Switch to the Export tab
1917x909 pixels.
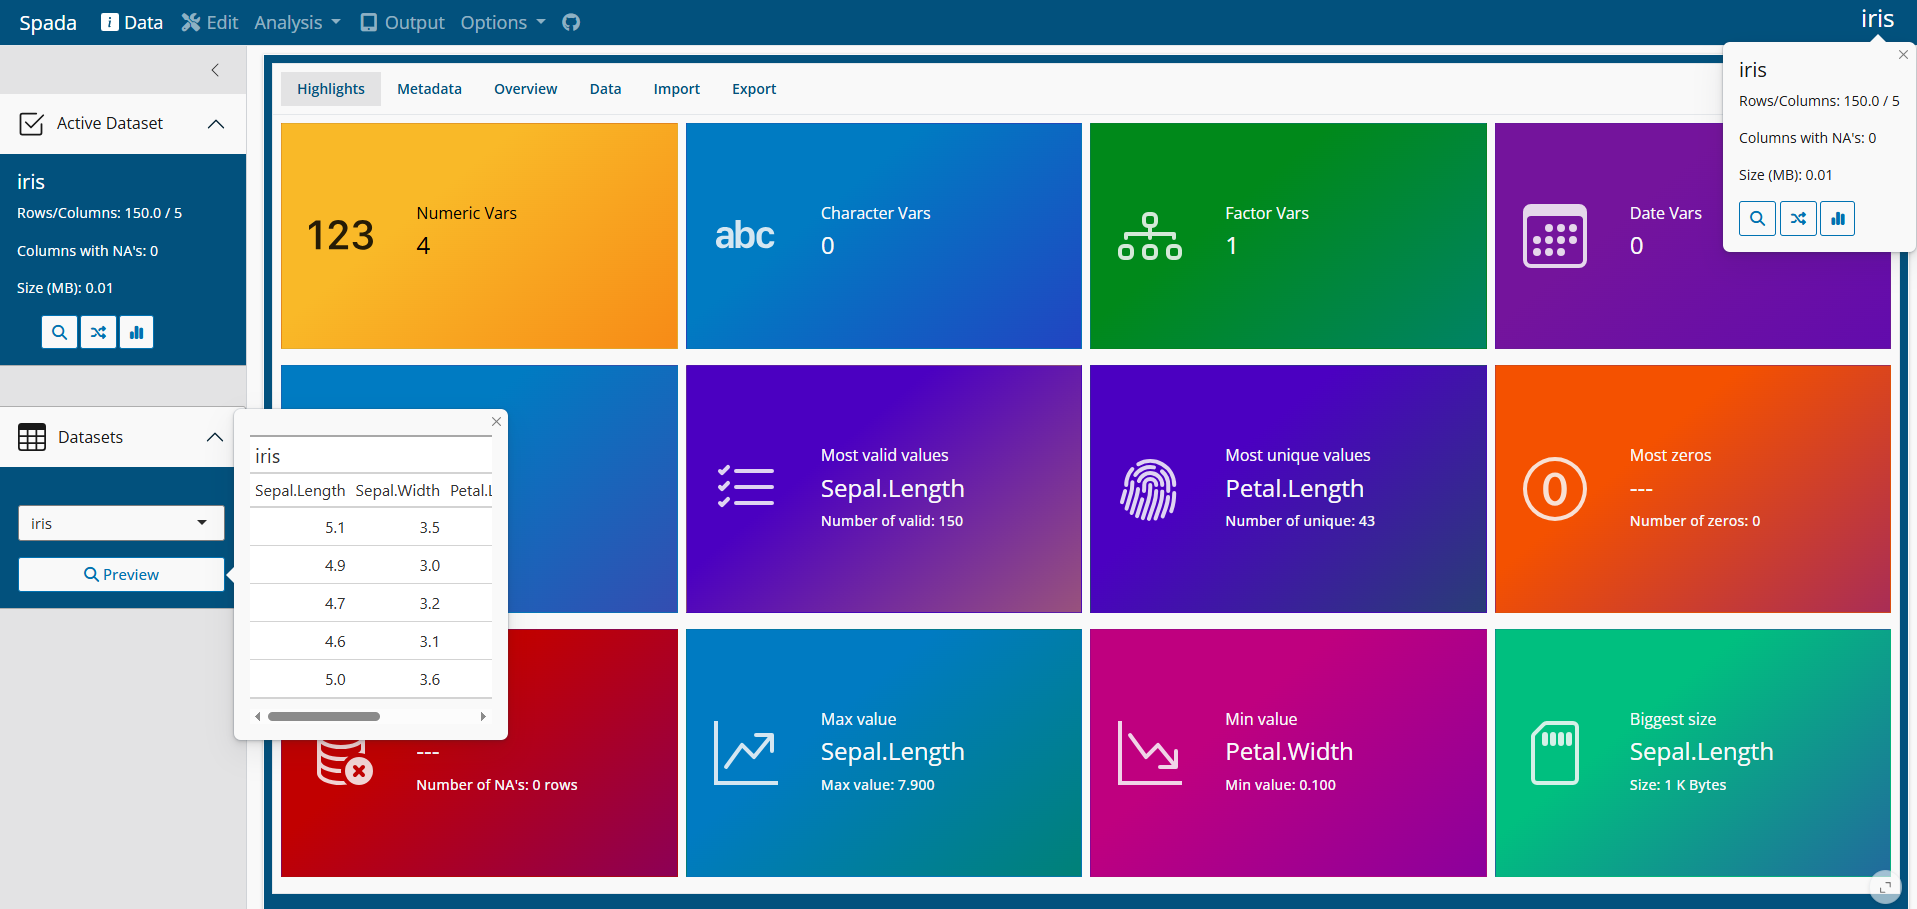[x=753, y=89]
